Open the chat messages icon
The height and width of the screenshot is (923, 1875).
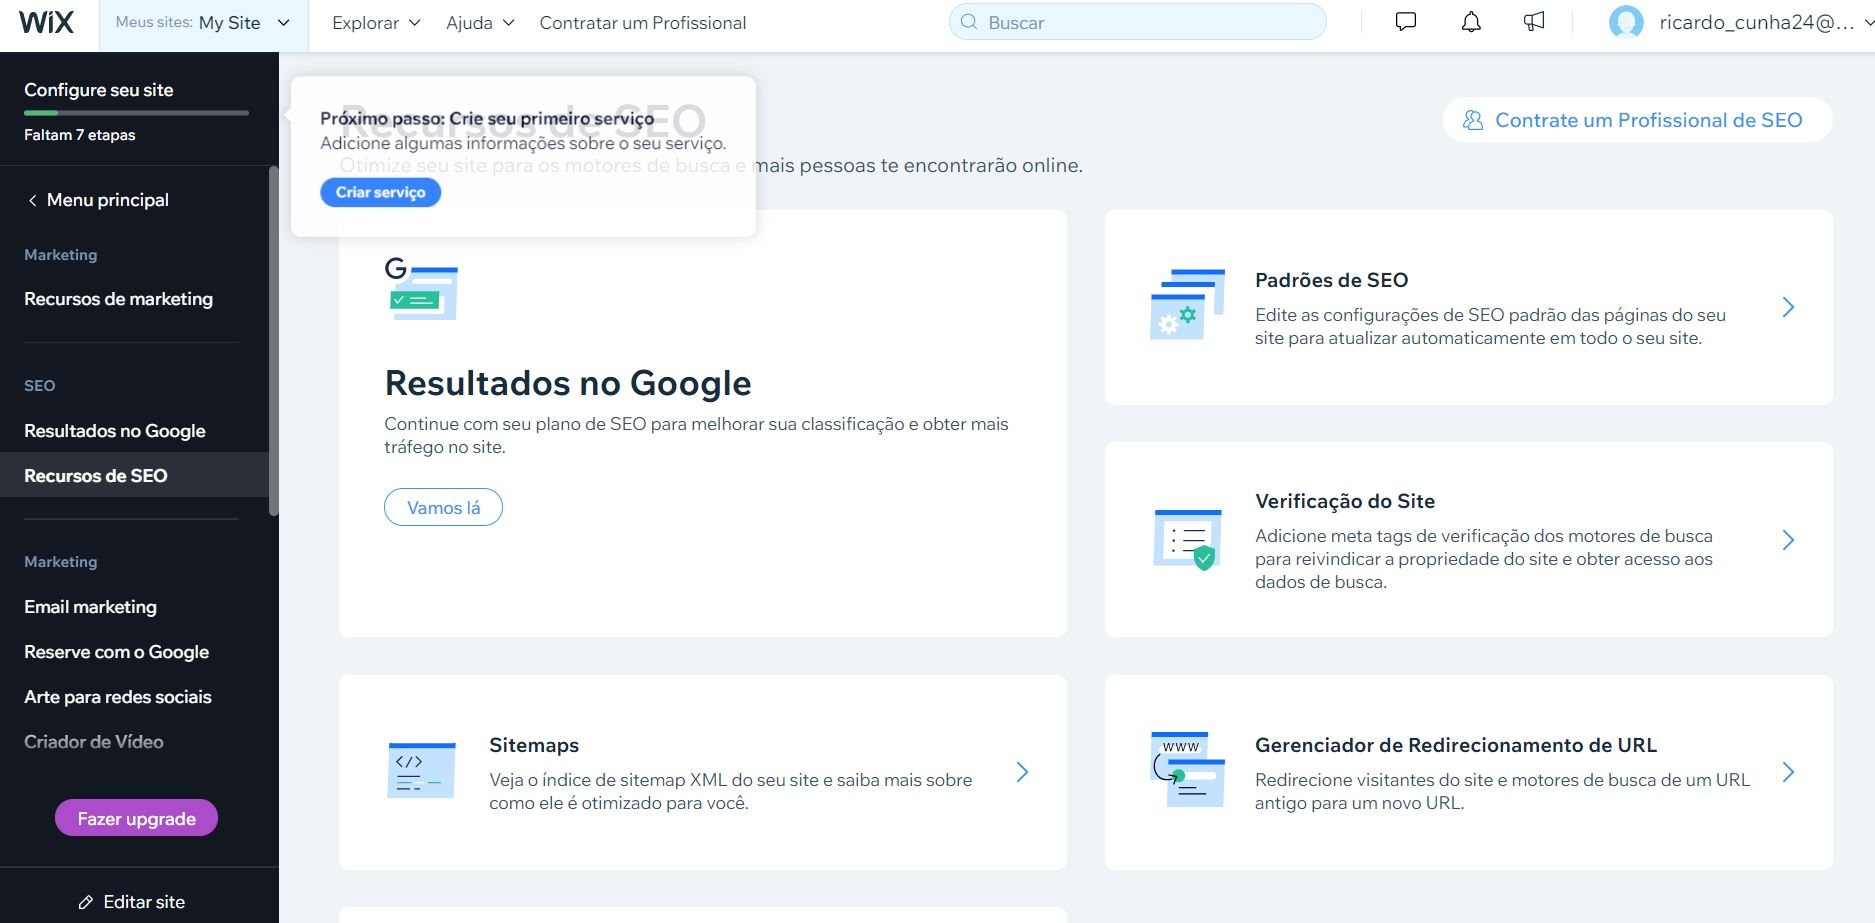click(x=1405, y=22)
